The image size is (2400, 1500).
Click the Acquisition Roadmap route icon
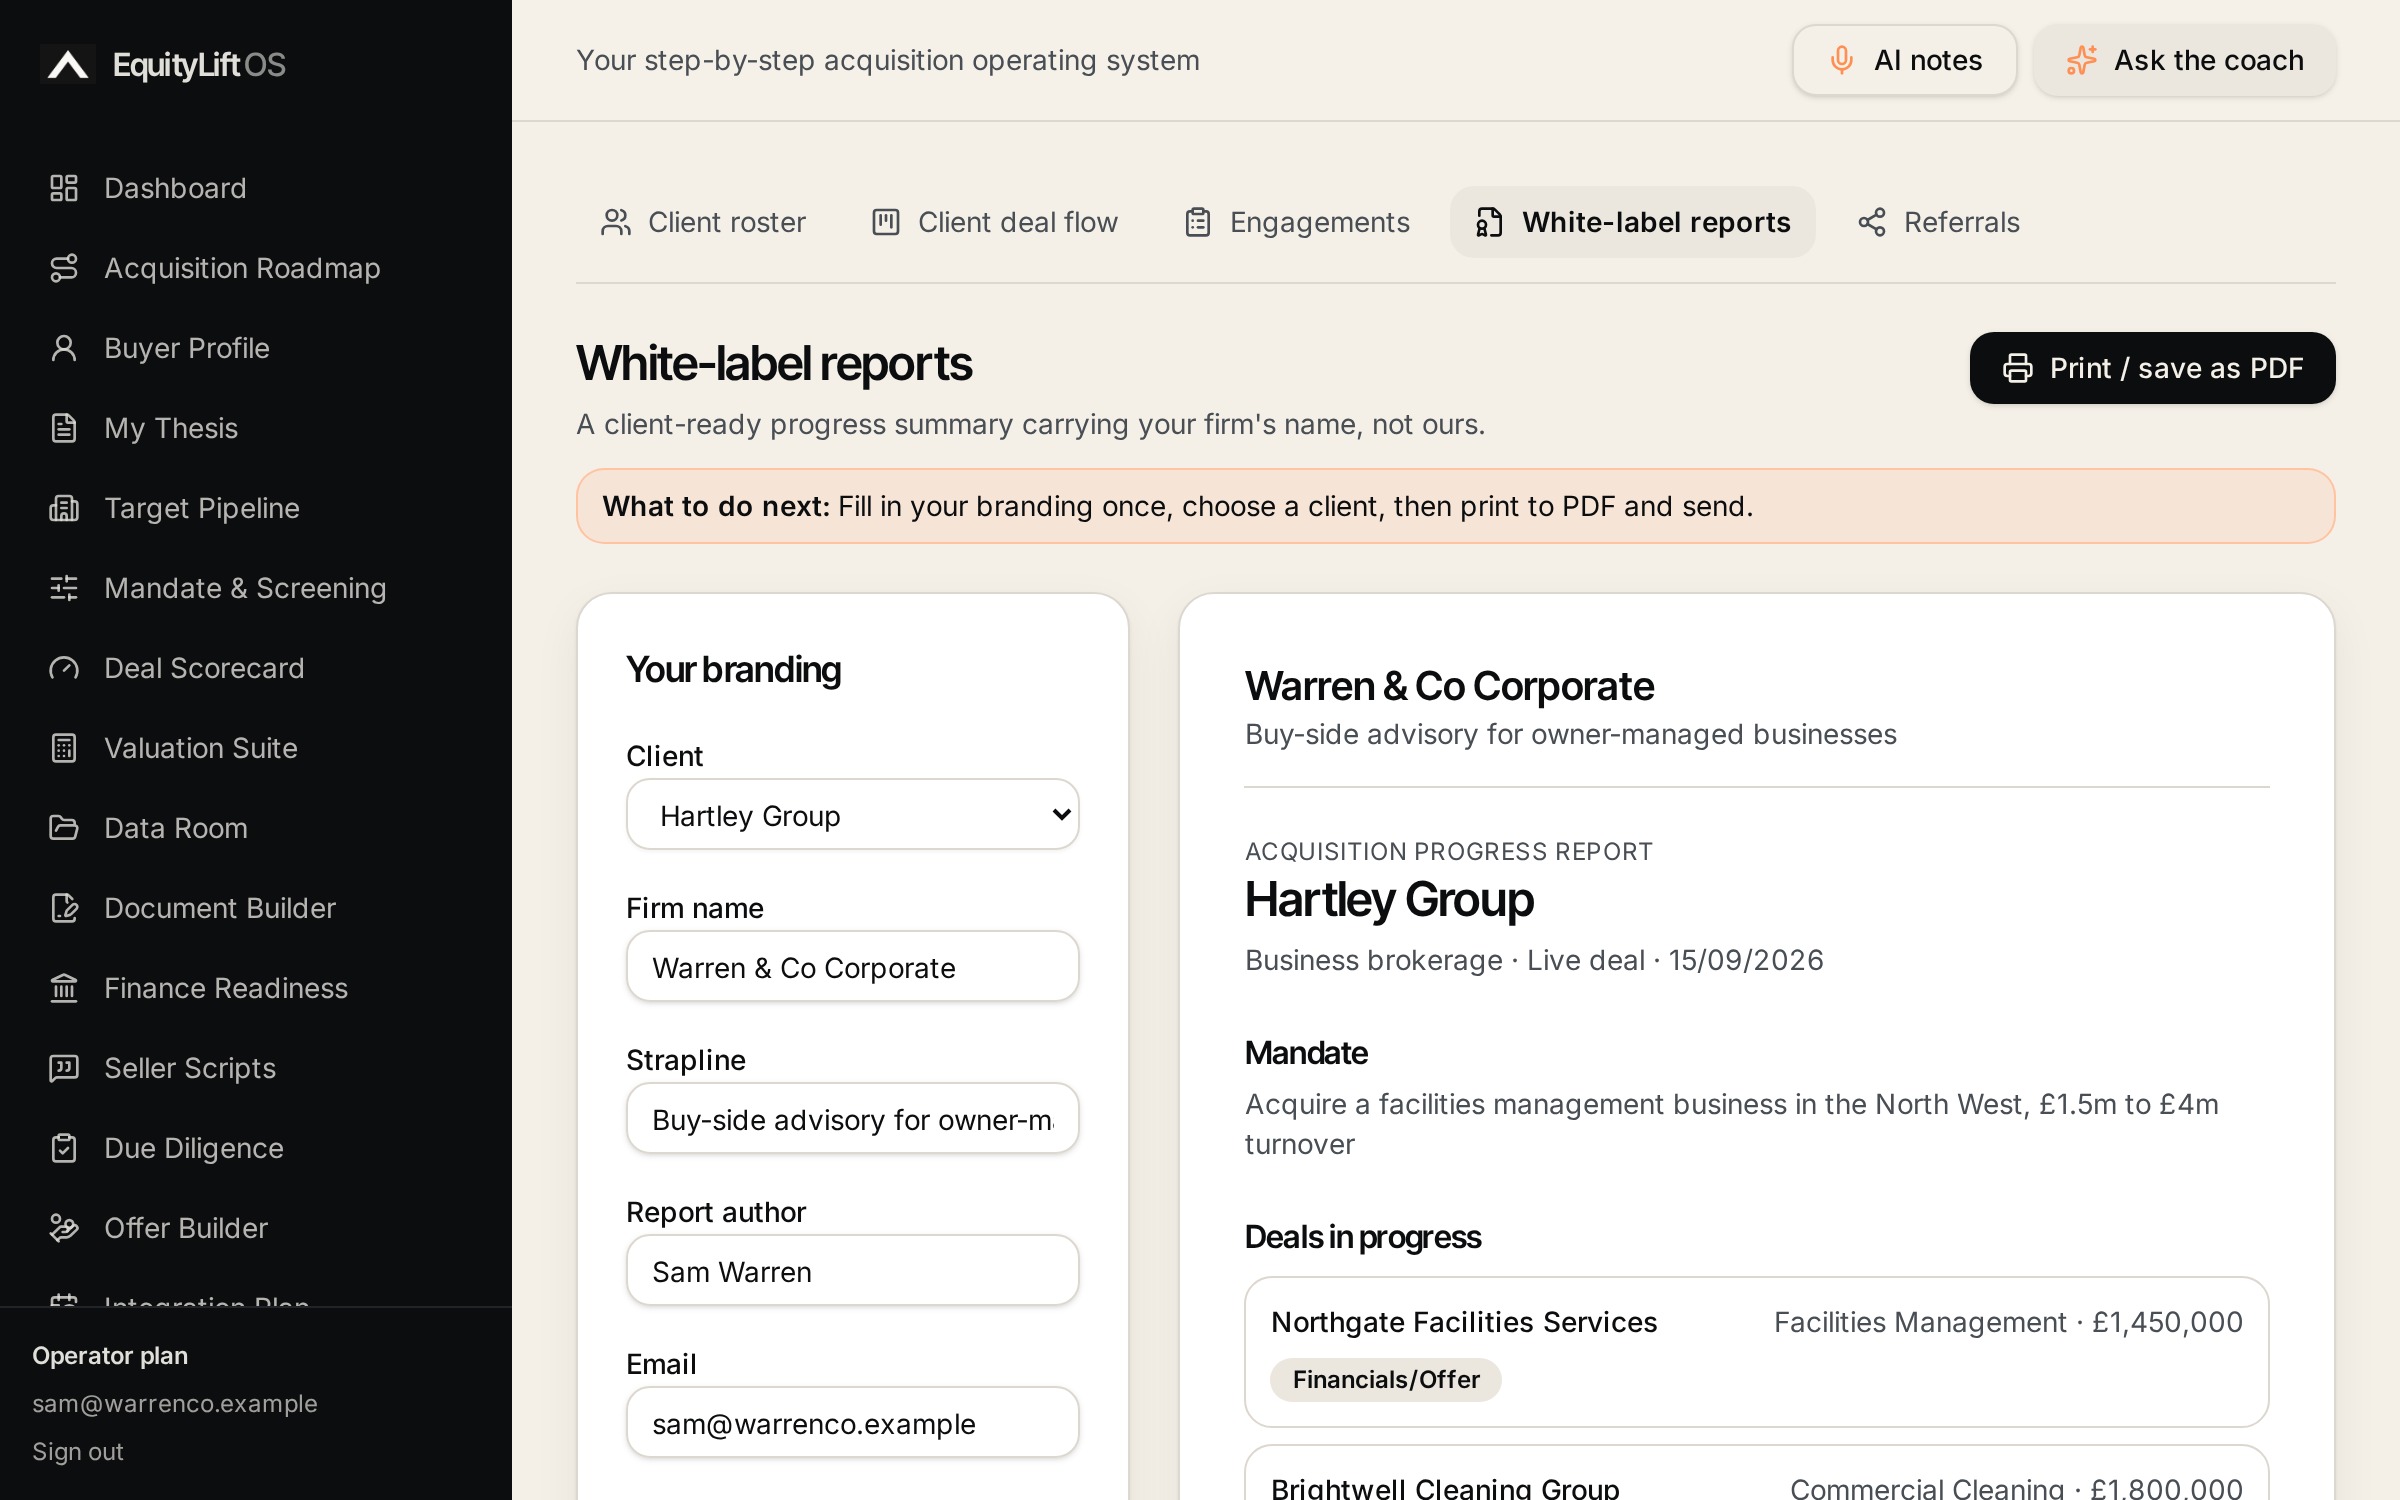point(64,268)
